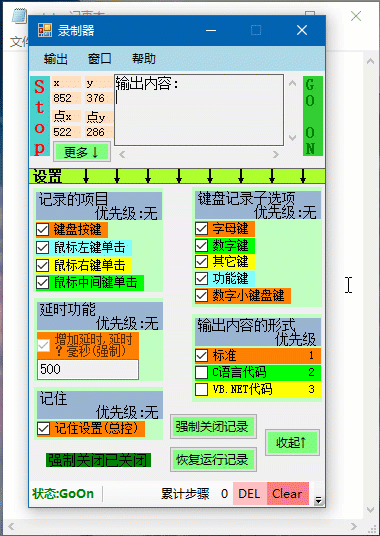Image resolution: width=380 pixels, height=536 pixels.
Task: Click the 状态:GoOn status text
Action: click(63, 494)
